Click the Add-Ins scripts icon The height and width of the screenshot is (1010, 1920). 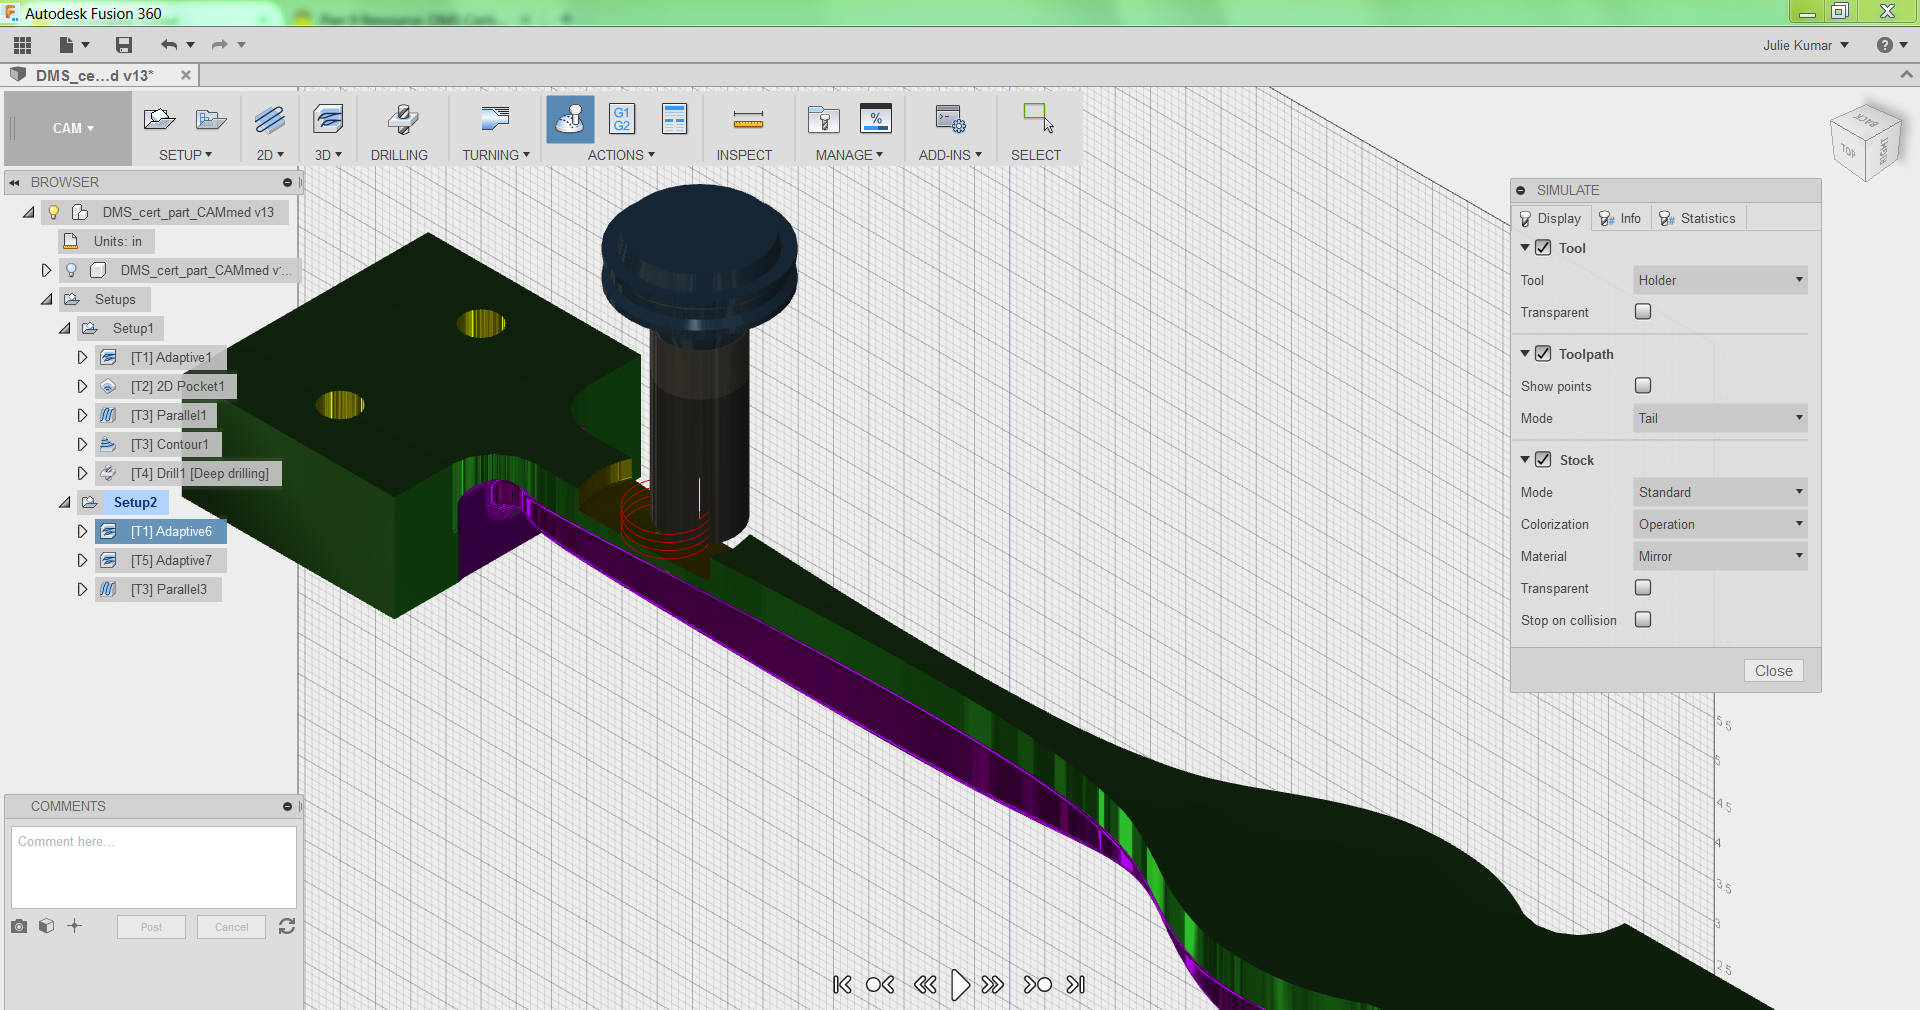click(950, 120)
